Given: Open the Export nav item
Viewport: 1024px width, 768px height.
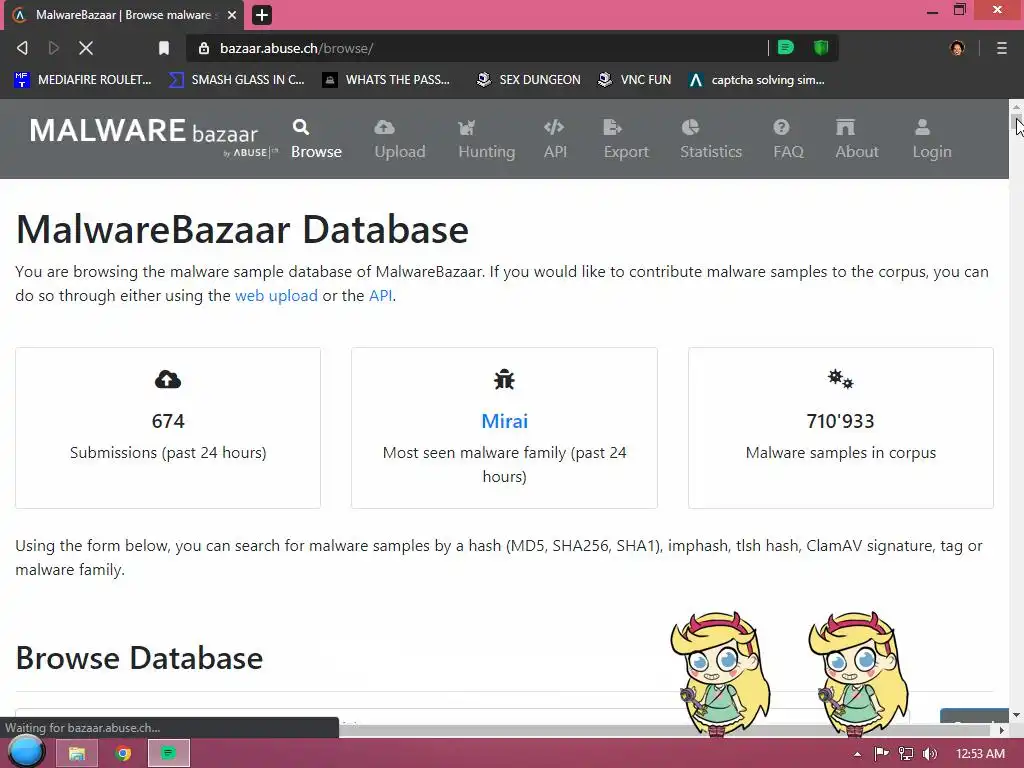Looking at the screenshot, I should coord(626,139).
